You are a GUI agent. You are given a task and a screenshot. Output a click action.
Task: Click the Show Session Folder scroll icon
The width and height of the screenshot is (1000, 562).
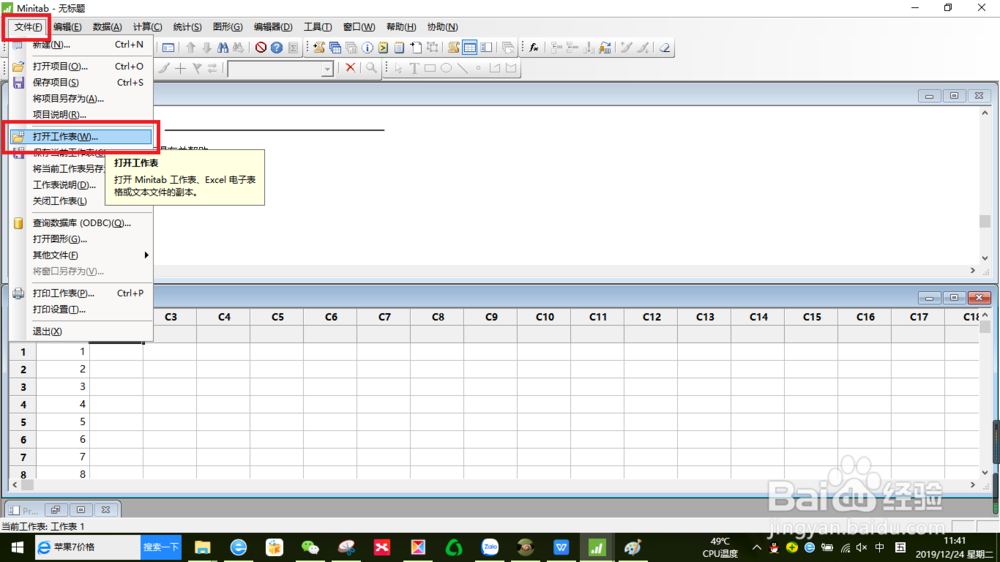319,48
